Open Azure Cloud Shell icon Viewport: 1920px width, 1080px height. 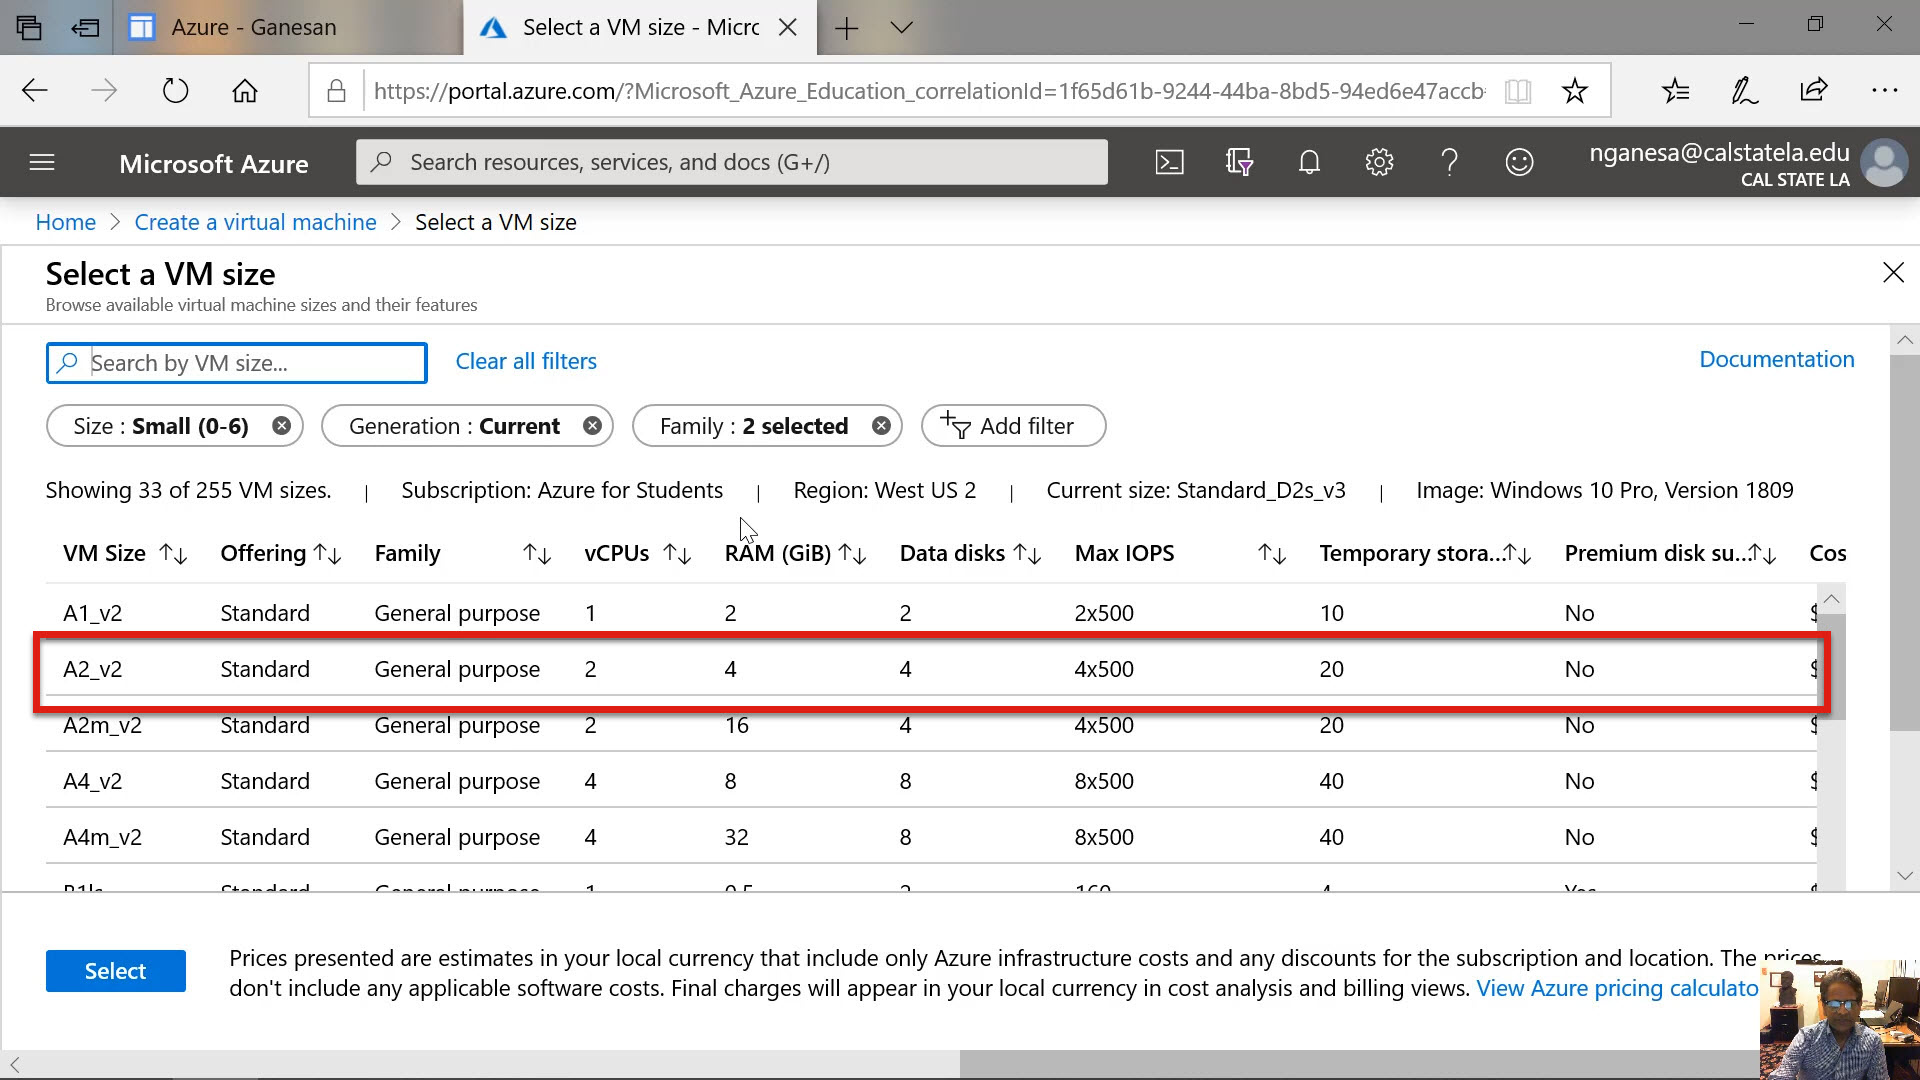[1169, 162]
